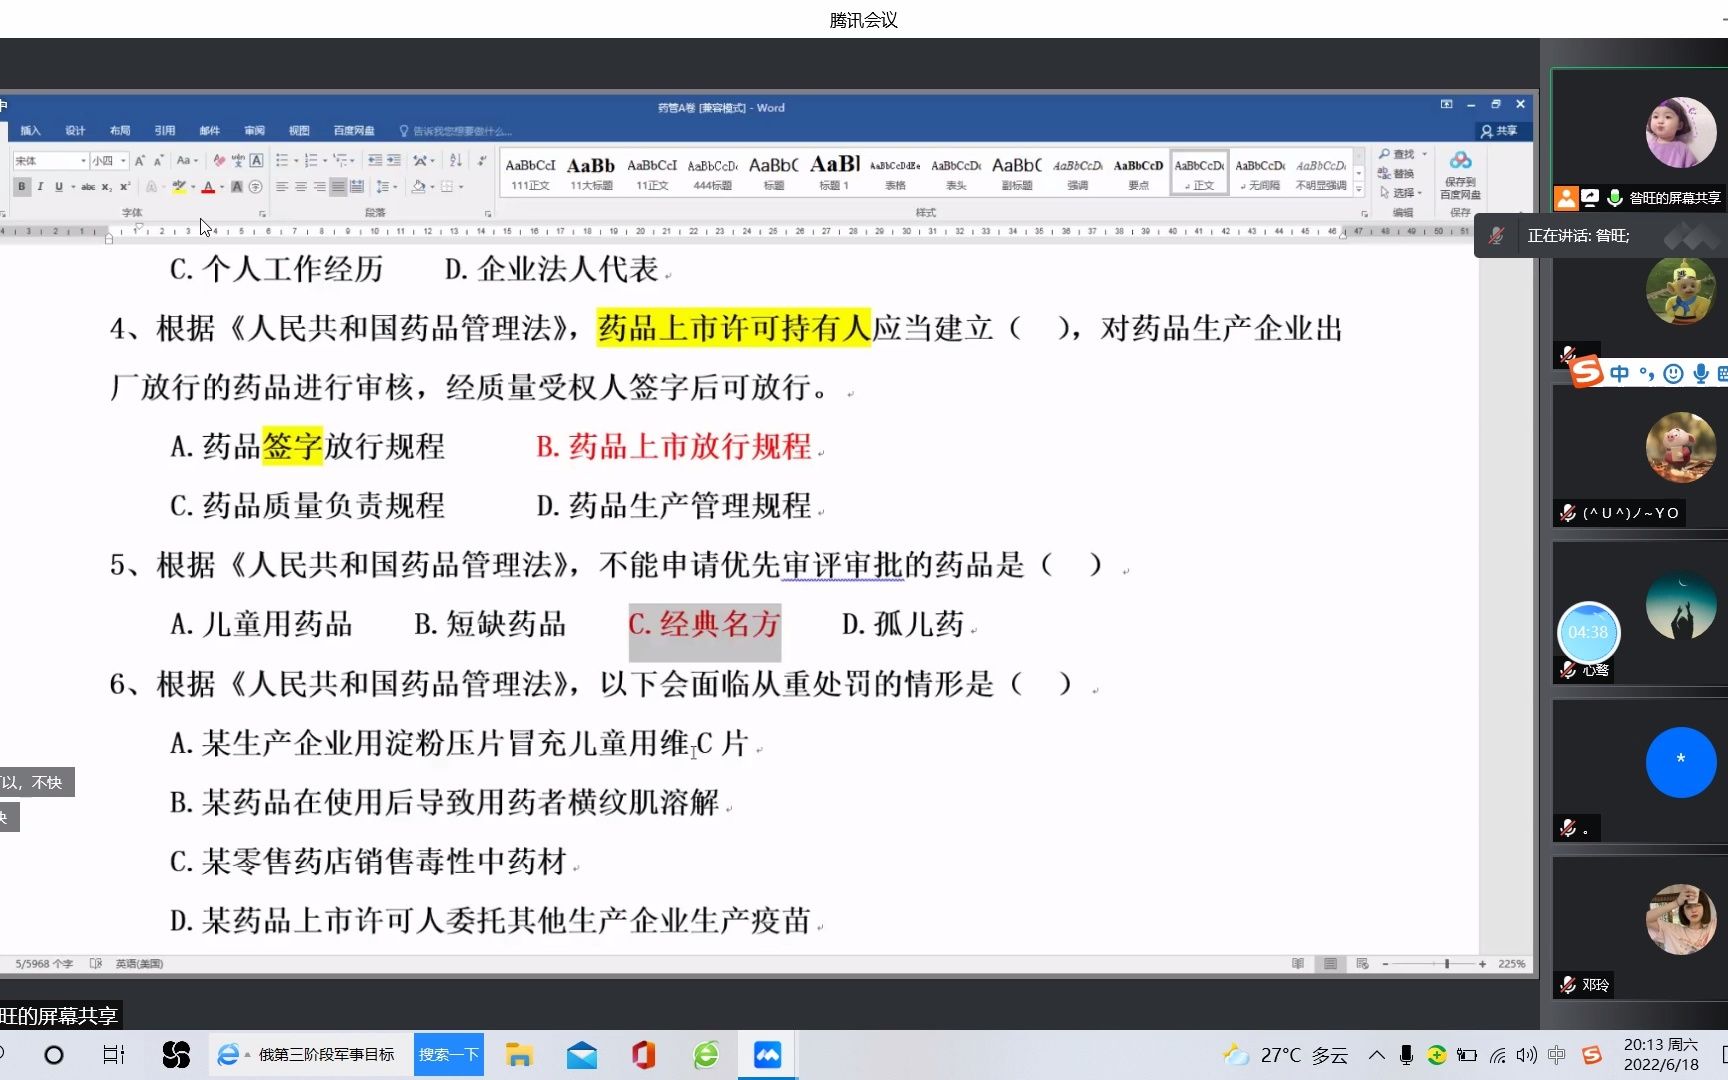Open Mail app from taskbar
This screenshot has height=1080, width=1728.
(x=582, y=1055)
